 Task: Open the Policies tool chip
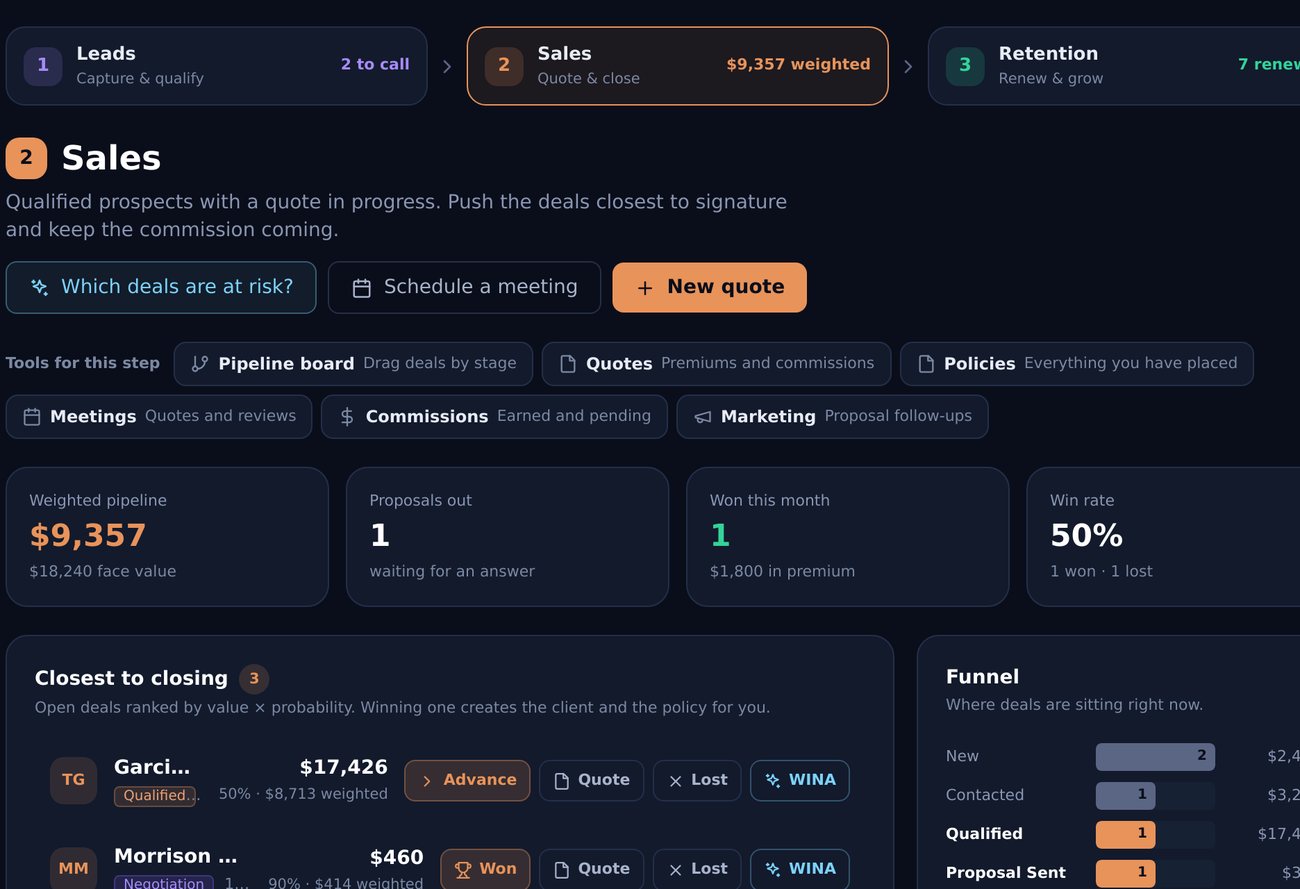pyautogui.click(x=1076, y=364)
